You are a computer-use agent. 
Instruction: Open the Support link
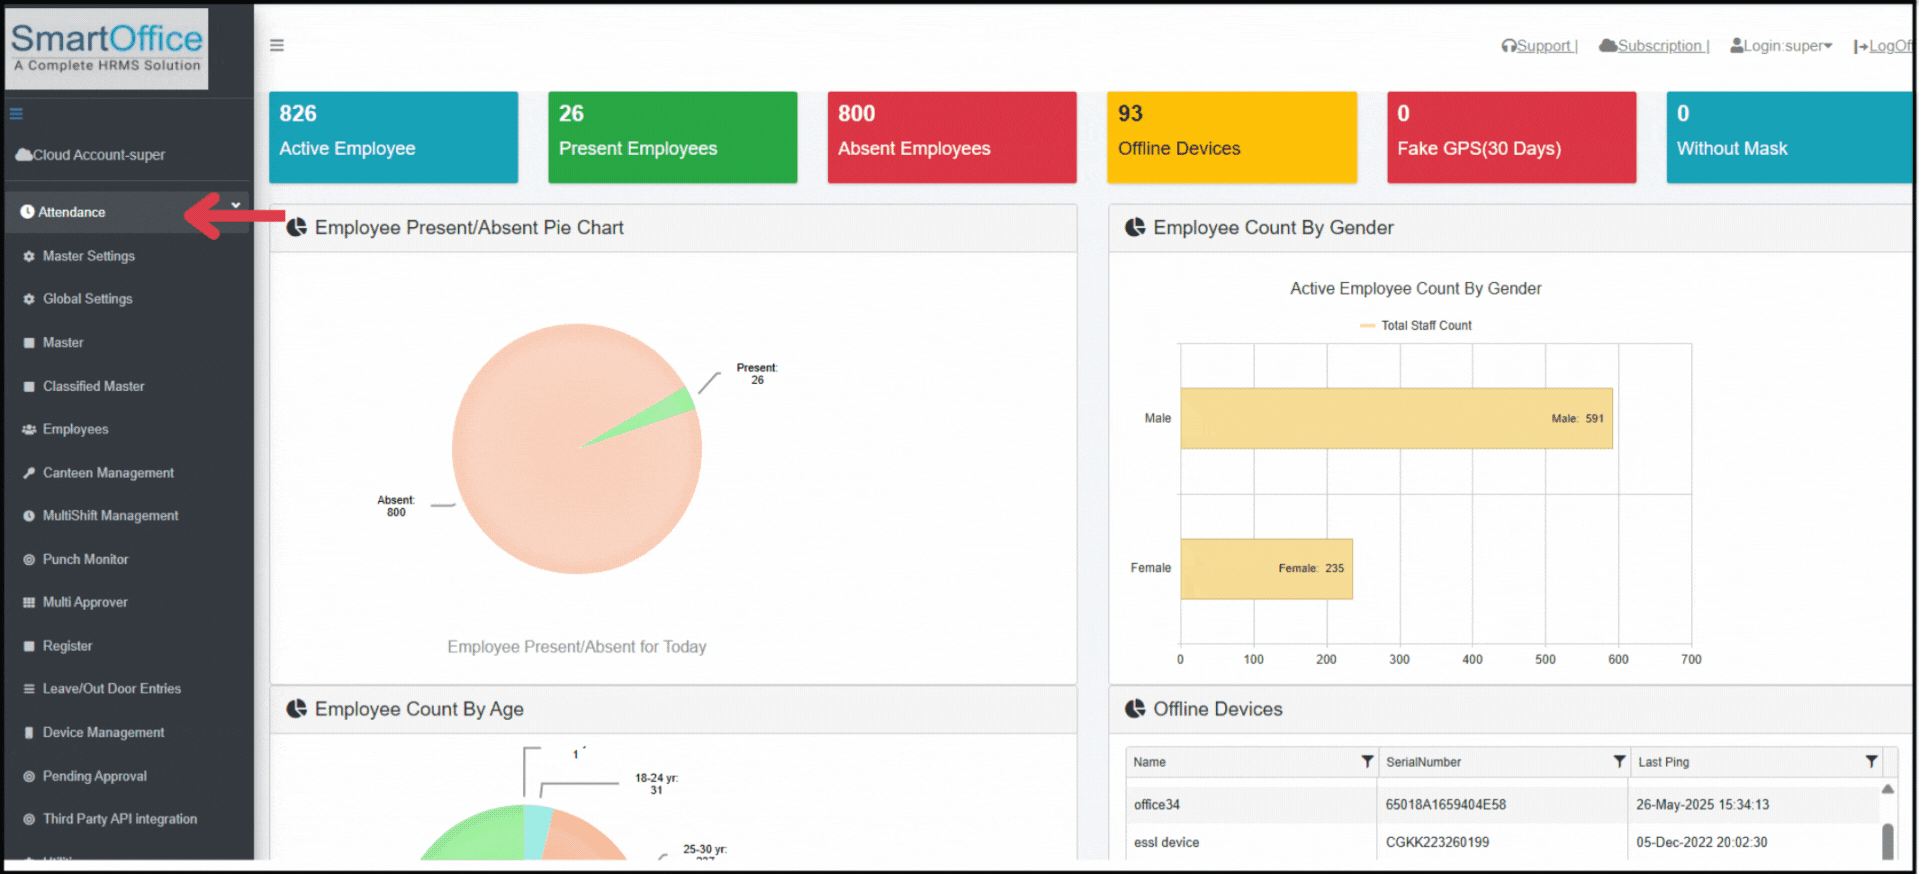(x=1540, y=46)
